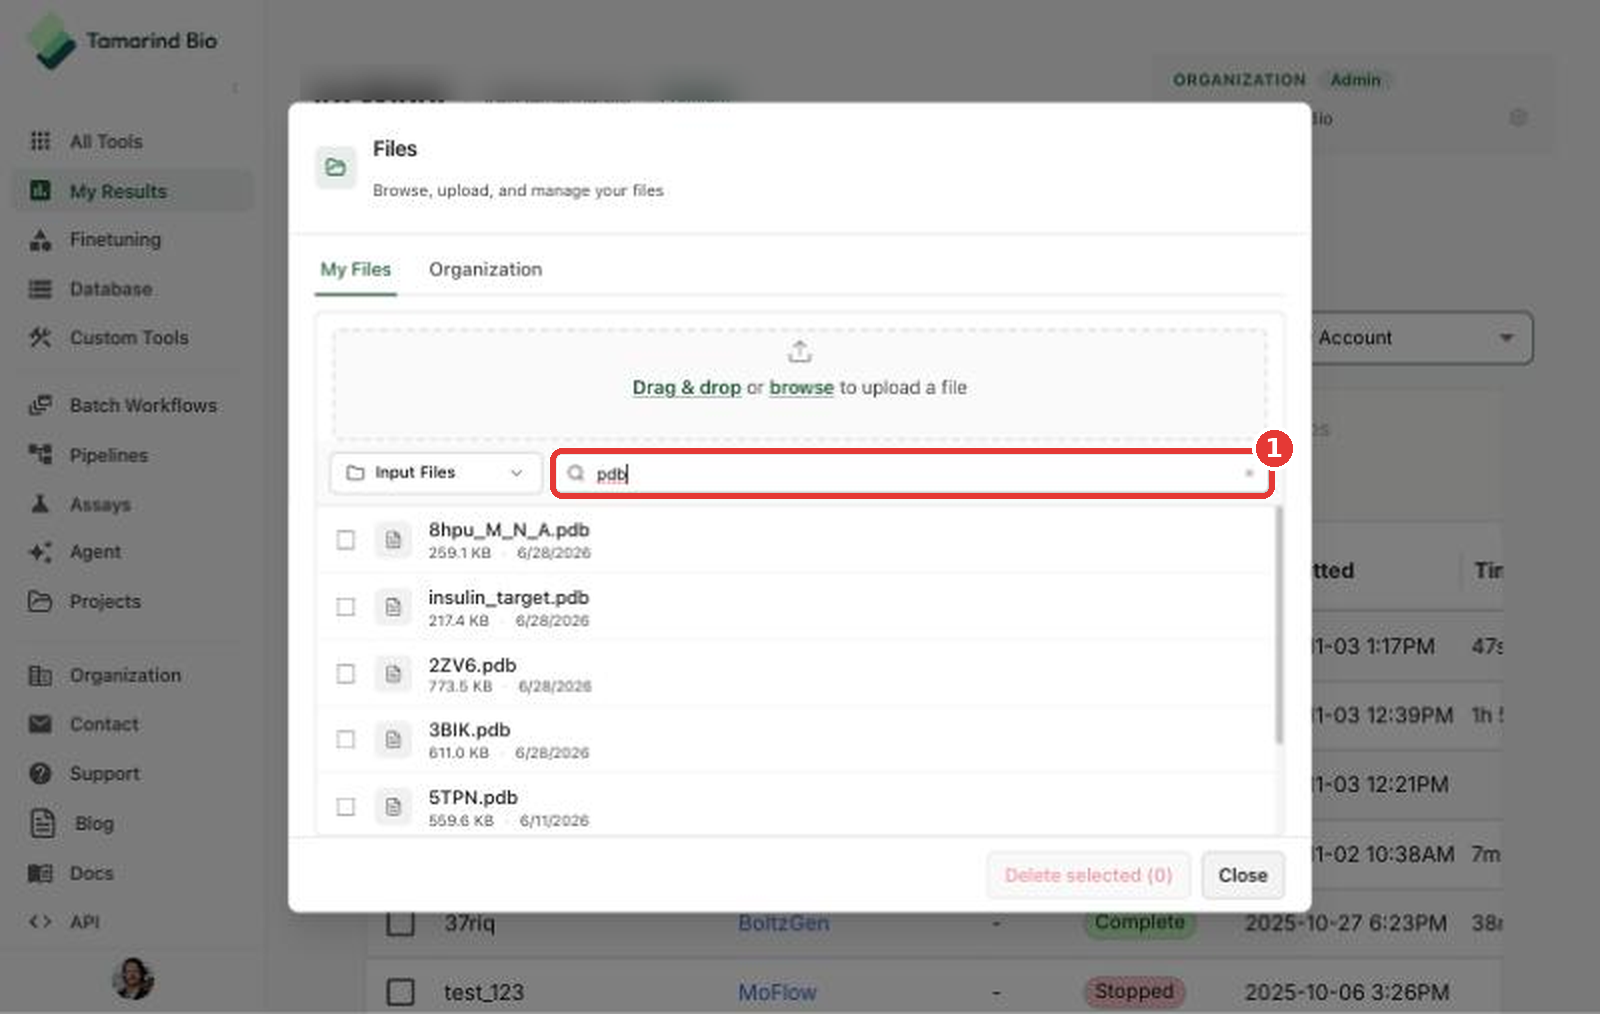Screen dimensions: 1600x1014
Task: Select checkbox for 8hpu_M_N_A.pdb
Action: [x=345, y=540]
